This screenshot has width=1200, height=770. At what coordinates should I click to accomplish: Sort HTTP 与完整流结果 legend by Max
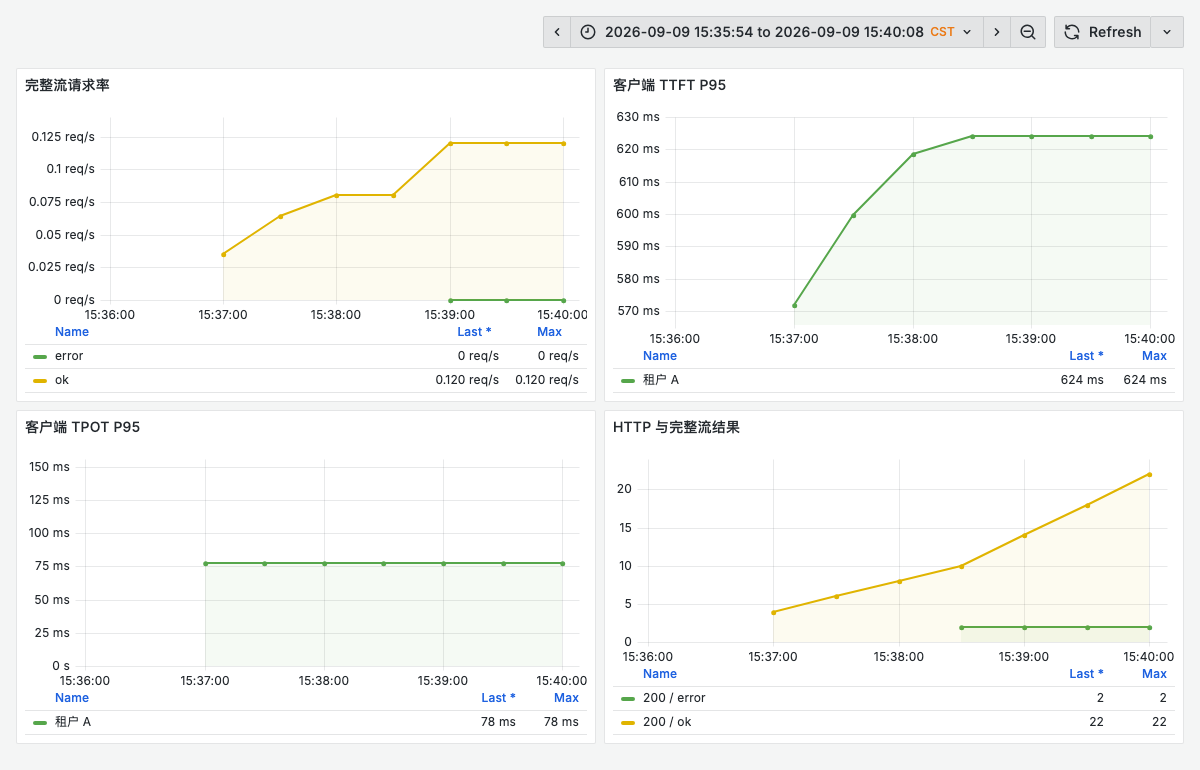1154,674
